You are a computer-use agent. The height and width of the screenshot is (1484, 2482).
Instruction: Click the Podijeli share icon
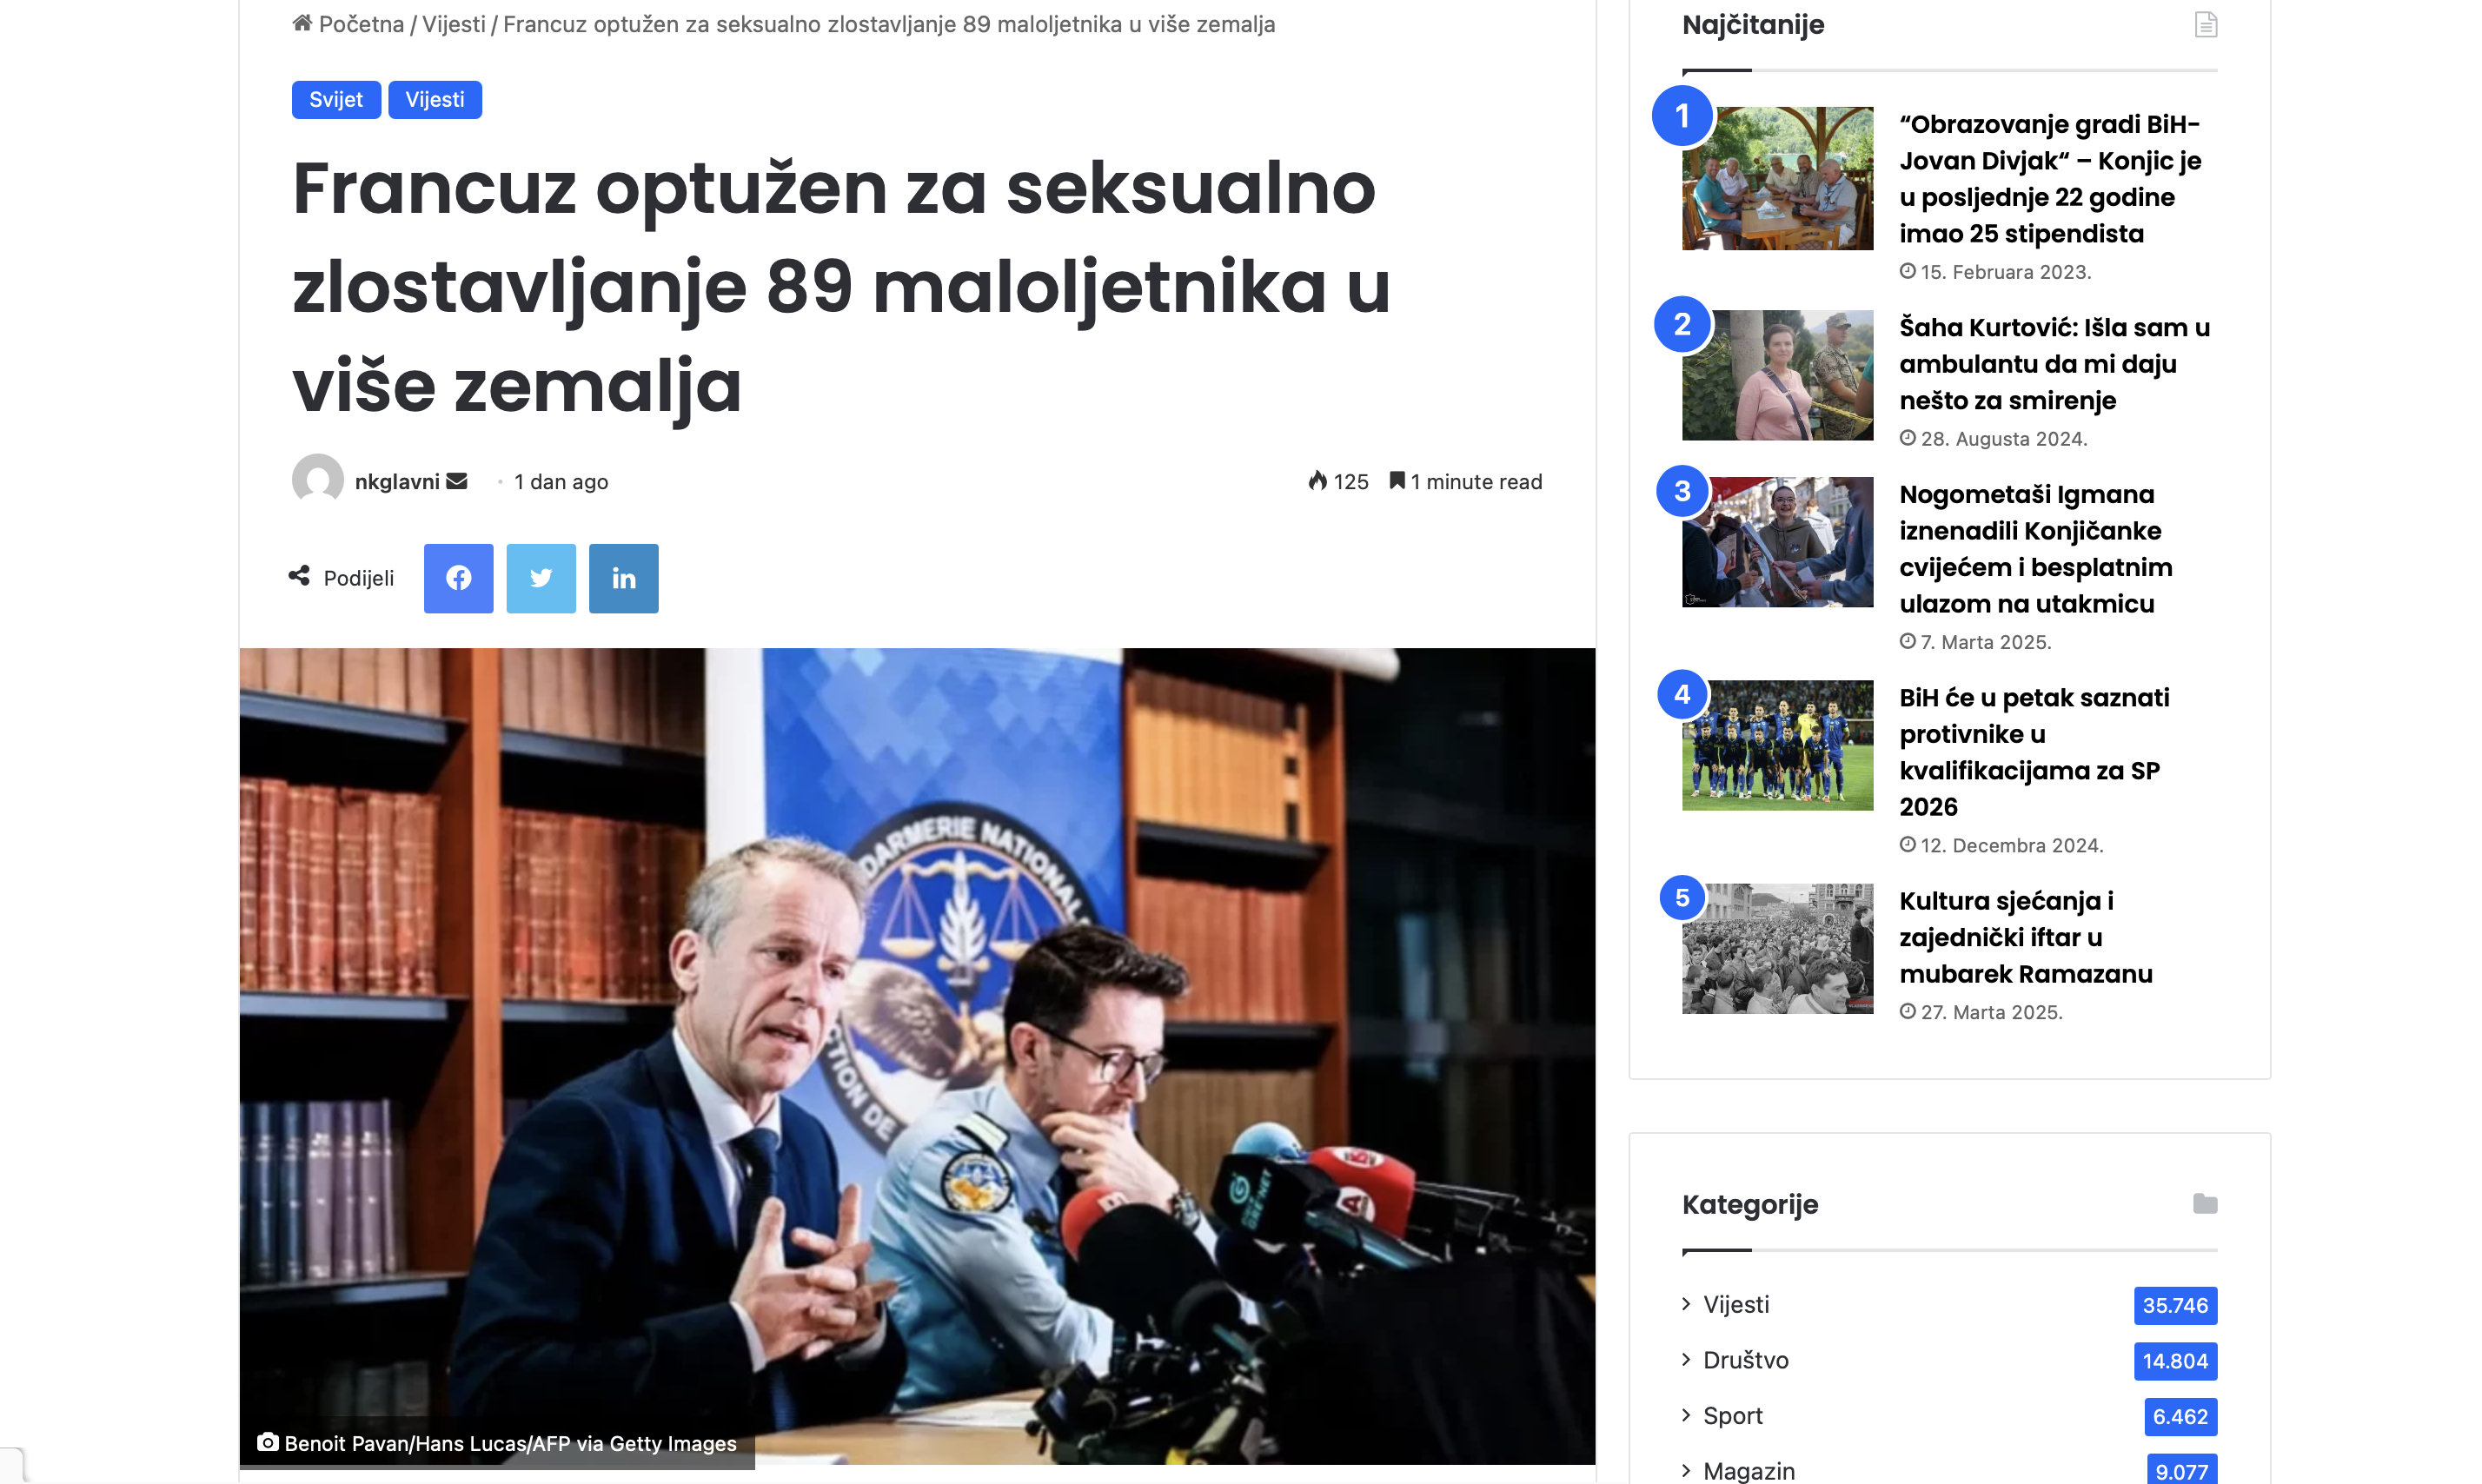coord(299,576)
